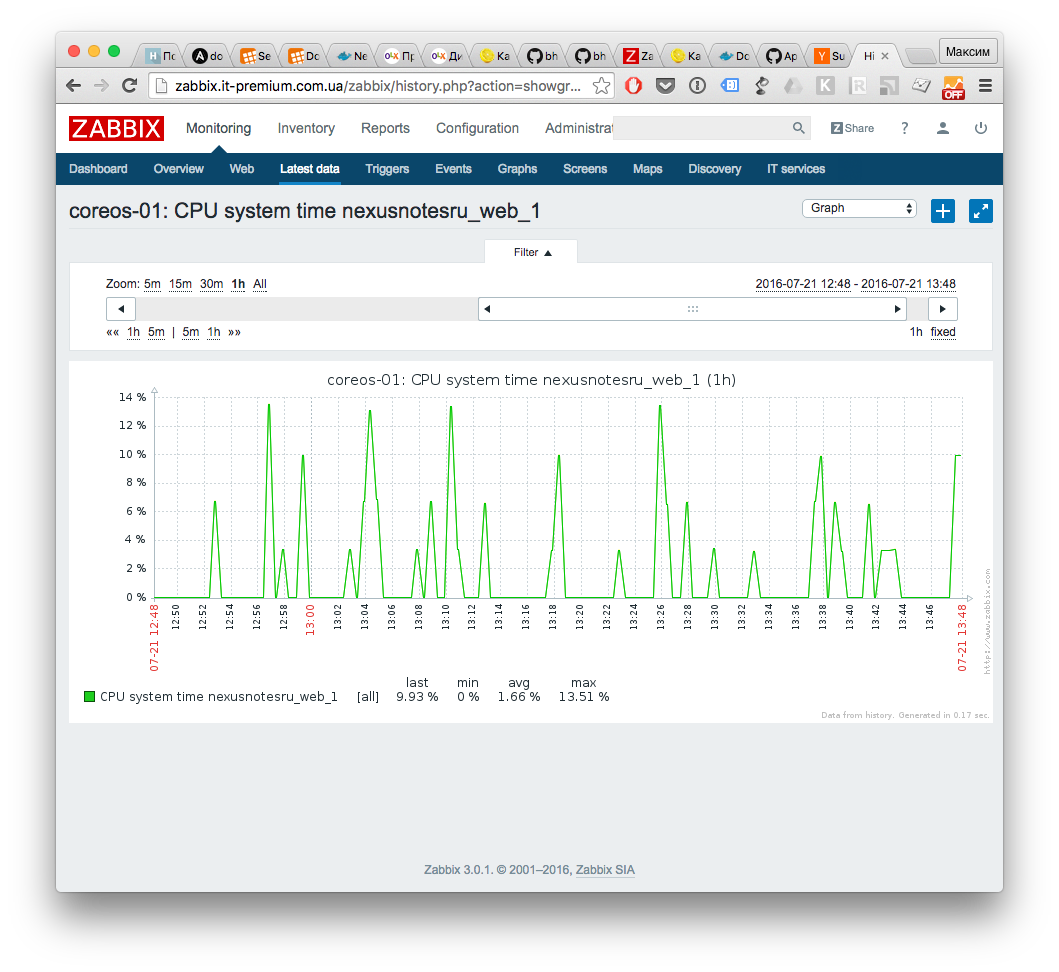1059x972 pixels.
Task: Toggle fixed time period link
Action: 943,332
